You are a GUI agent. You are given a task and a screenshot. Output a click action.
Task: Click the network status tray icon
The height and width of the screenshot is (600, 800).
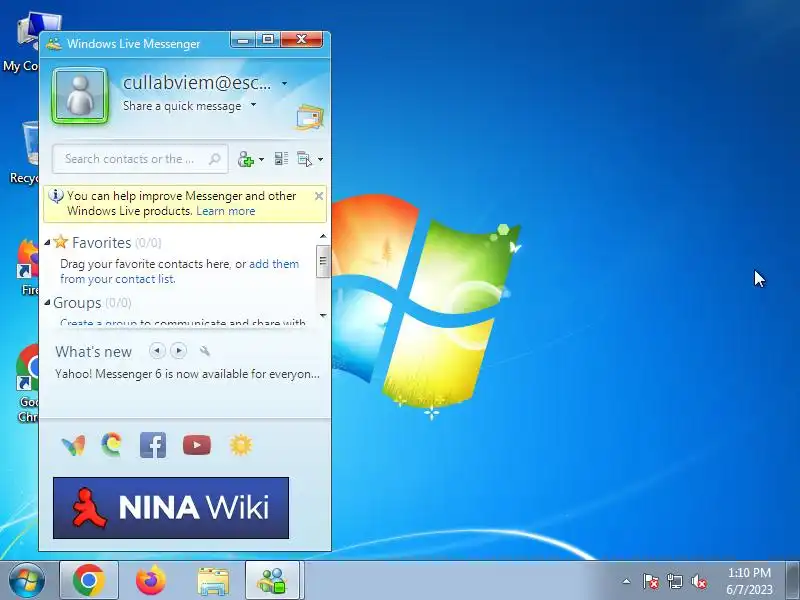[674, 581]
